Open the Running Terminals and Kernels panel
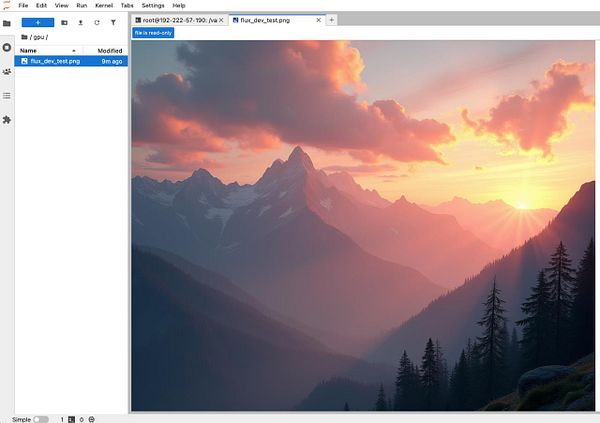This screenshot has height=423, width=600. click(x=7, y=47)
